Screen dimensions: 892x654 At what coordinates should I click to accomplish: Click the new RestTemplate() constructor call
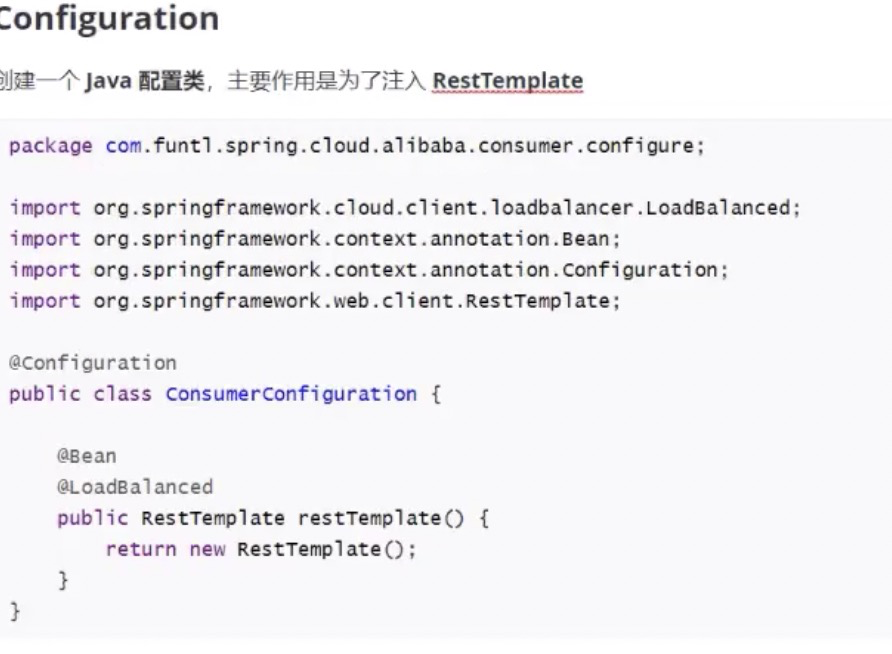[303, 549]
